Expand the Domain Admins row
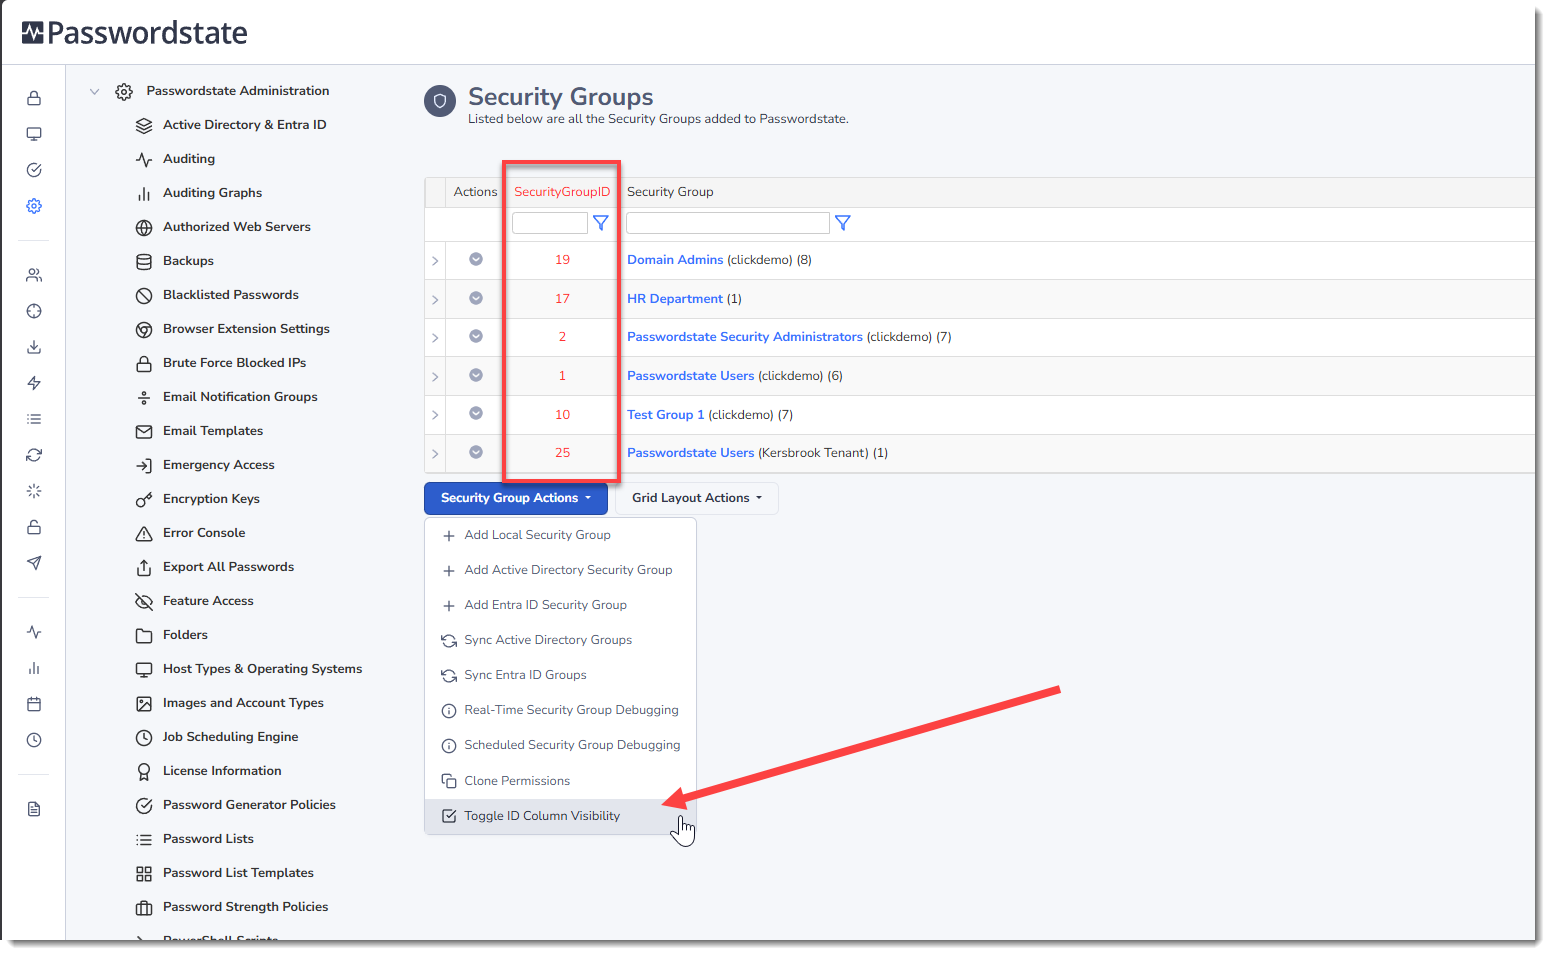 pyautogui.click(x=435, y=261)
